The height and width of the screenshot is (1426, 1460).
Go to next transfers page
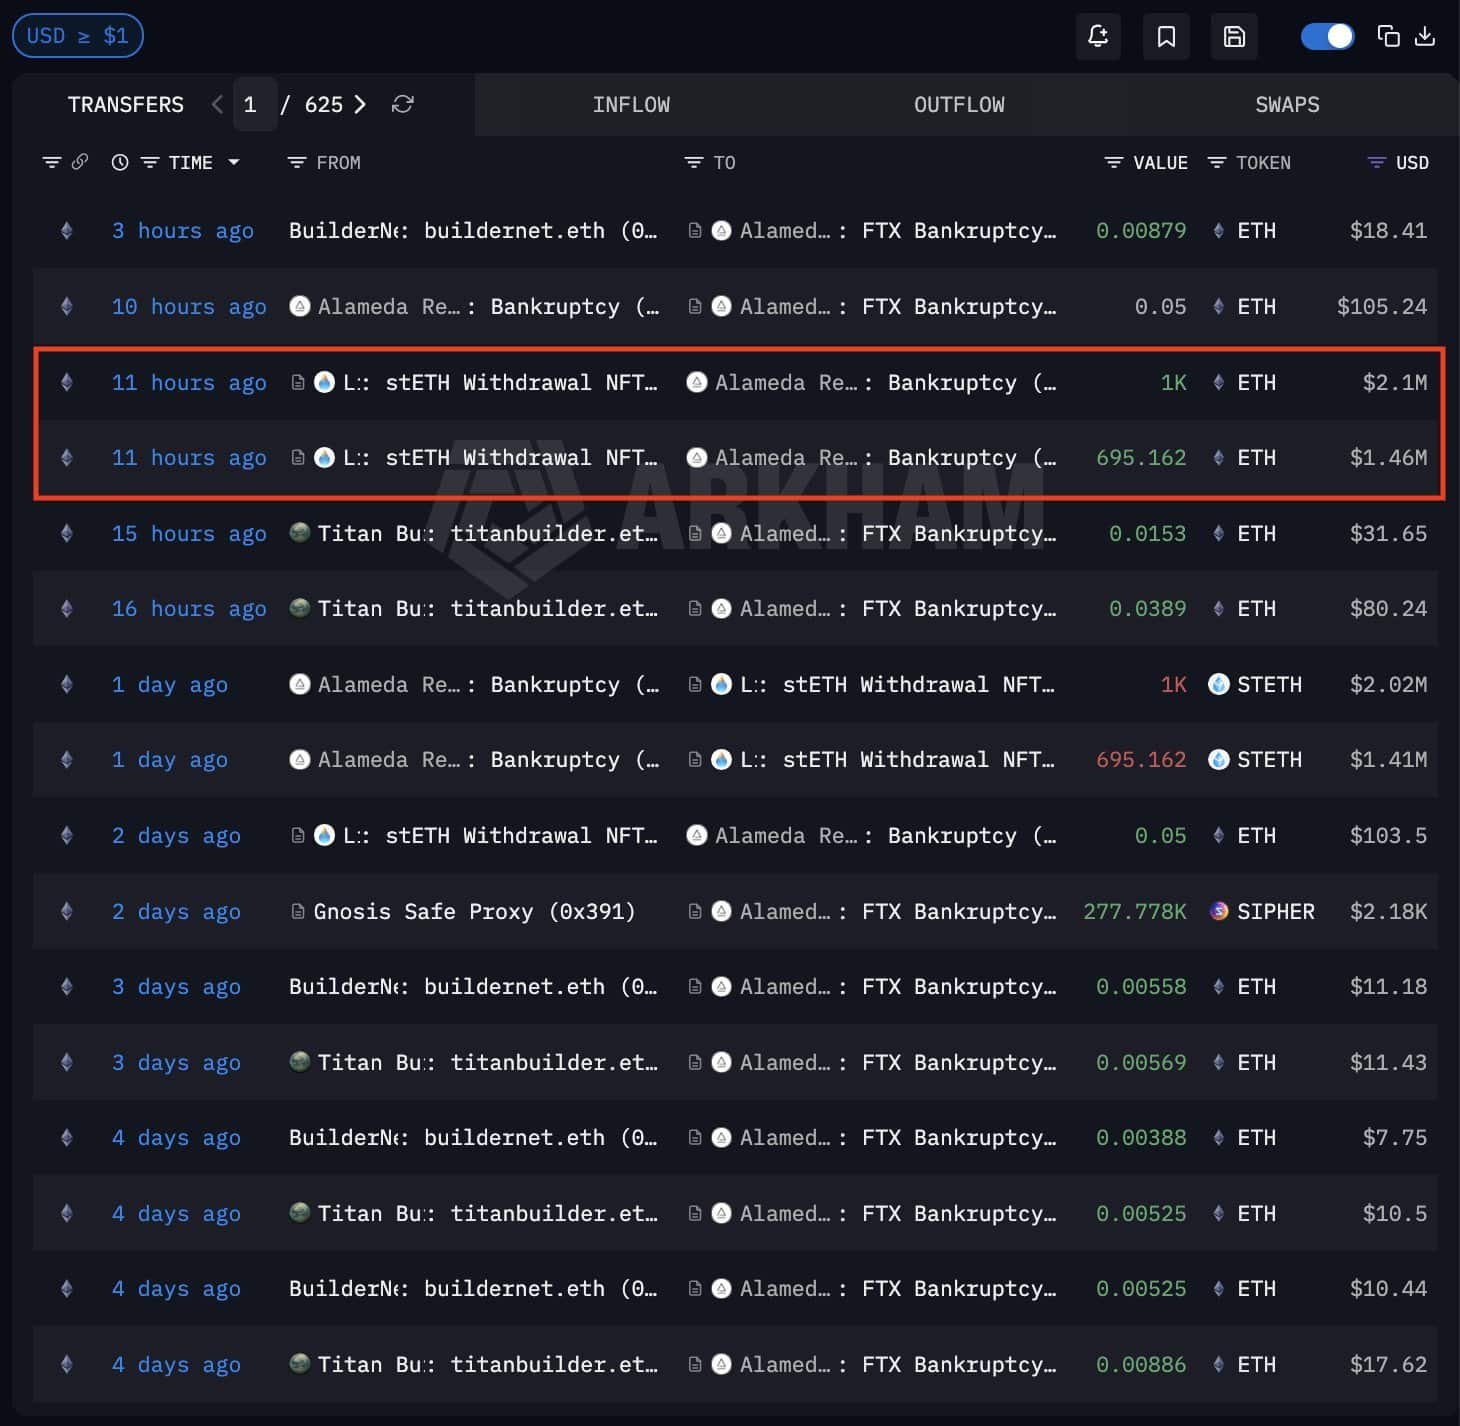[360, 104]
